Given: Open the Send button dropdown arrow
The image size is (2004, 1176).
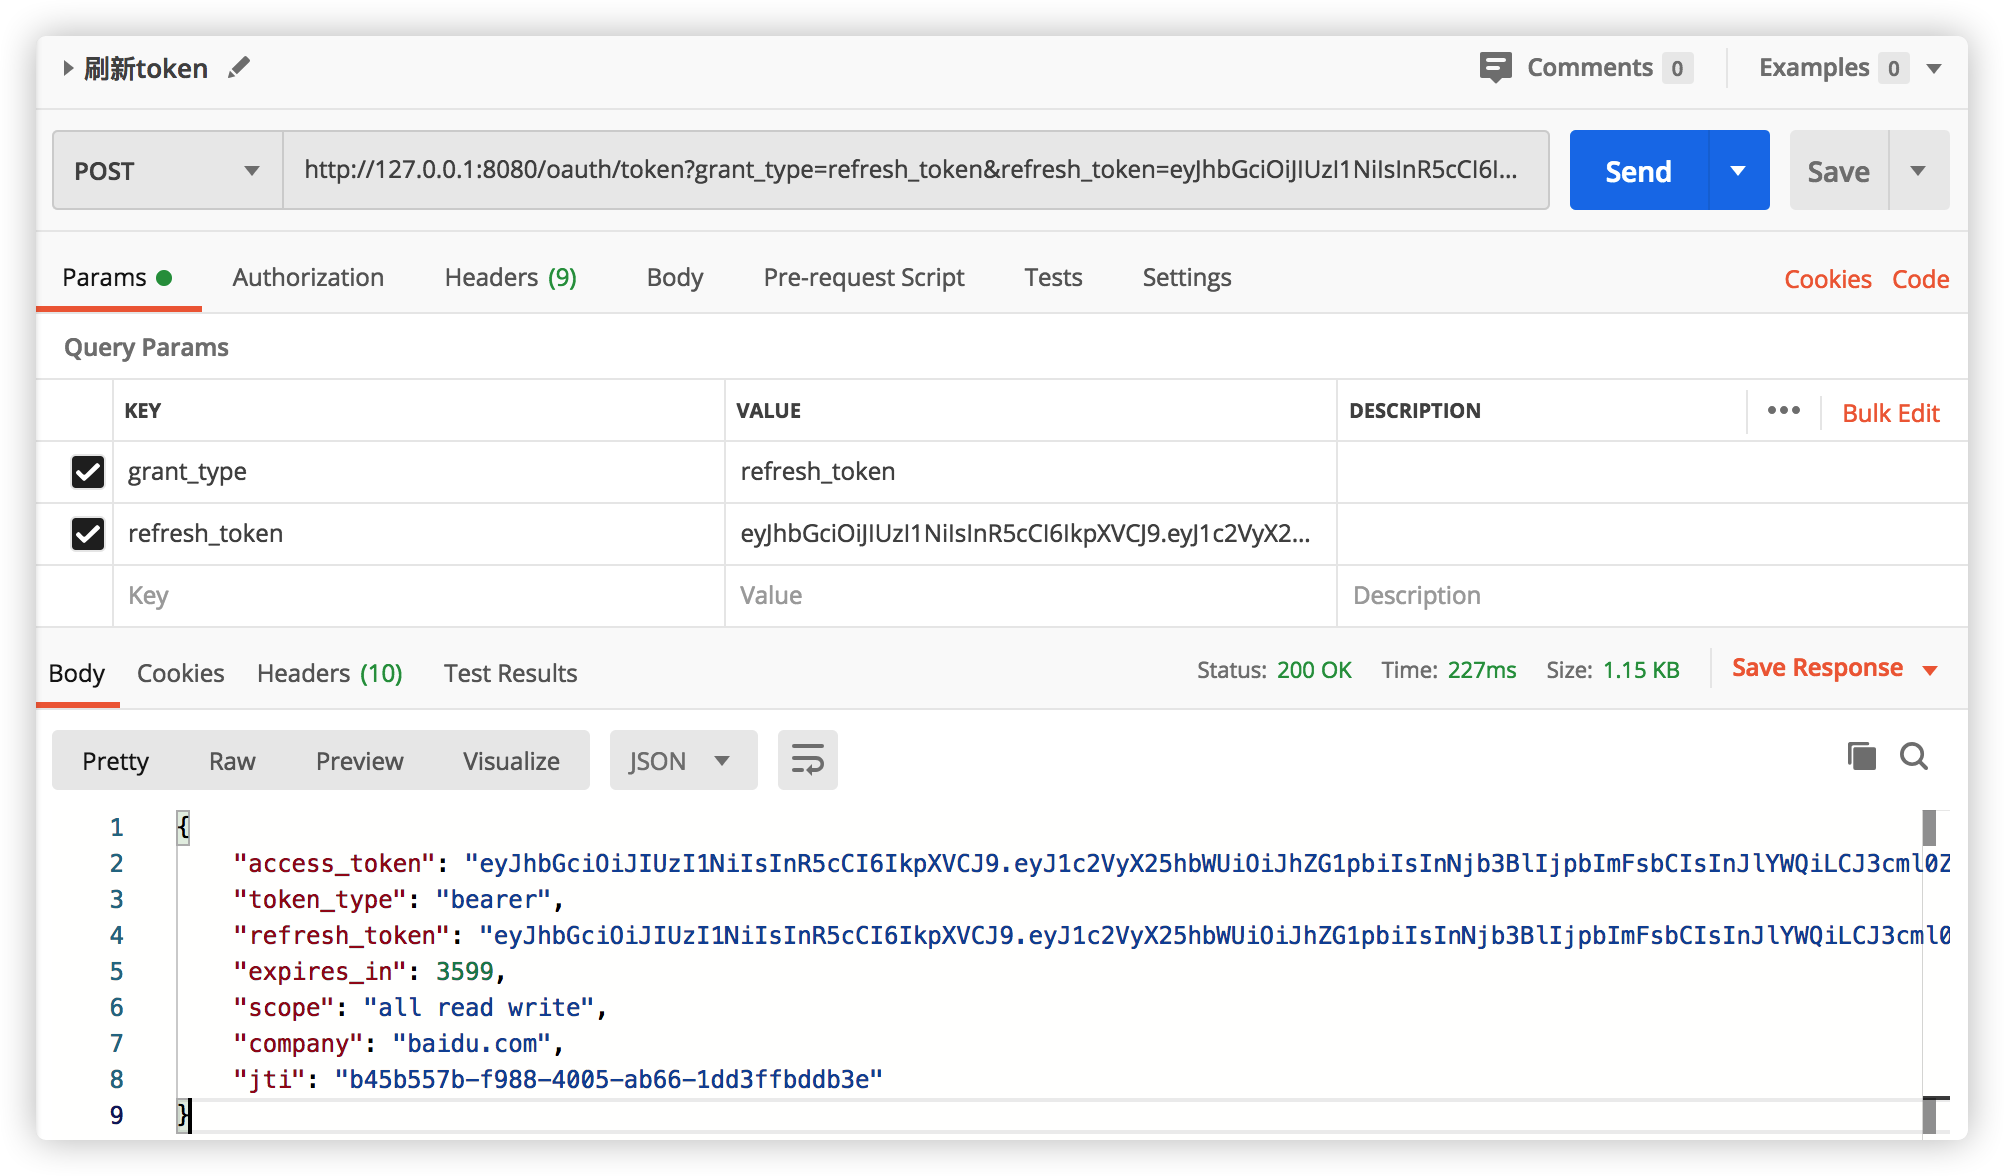Looking at the screenshot, I should click(x=1738, y=171).
